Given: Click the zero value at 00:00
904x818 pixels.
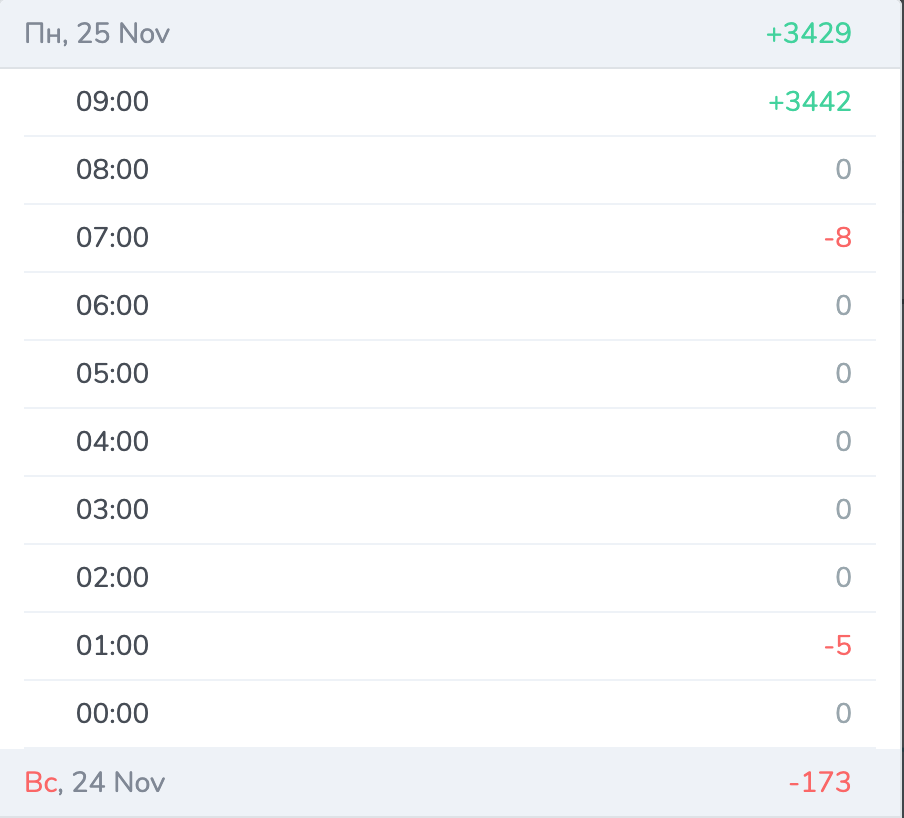Looking at the screenshot, I should click(843, 714).
